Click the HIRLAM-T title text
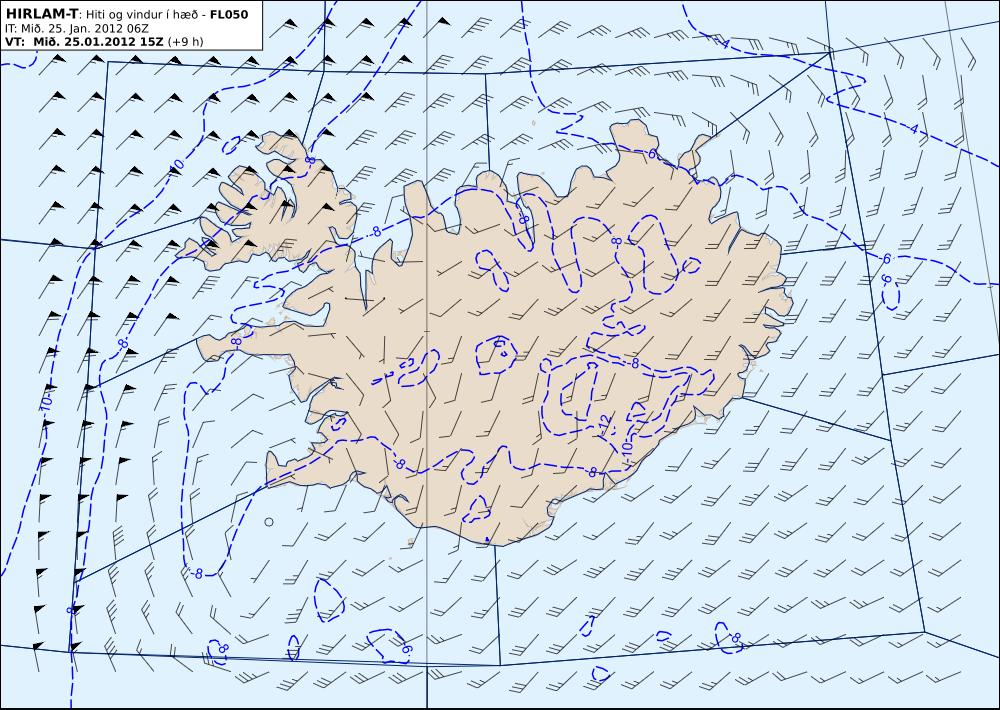 [43, 14]
